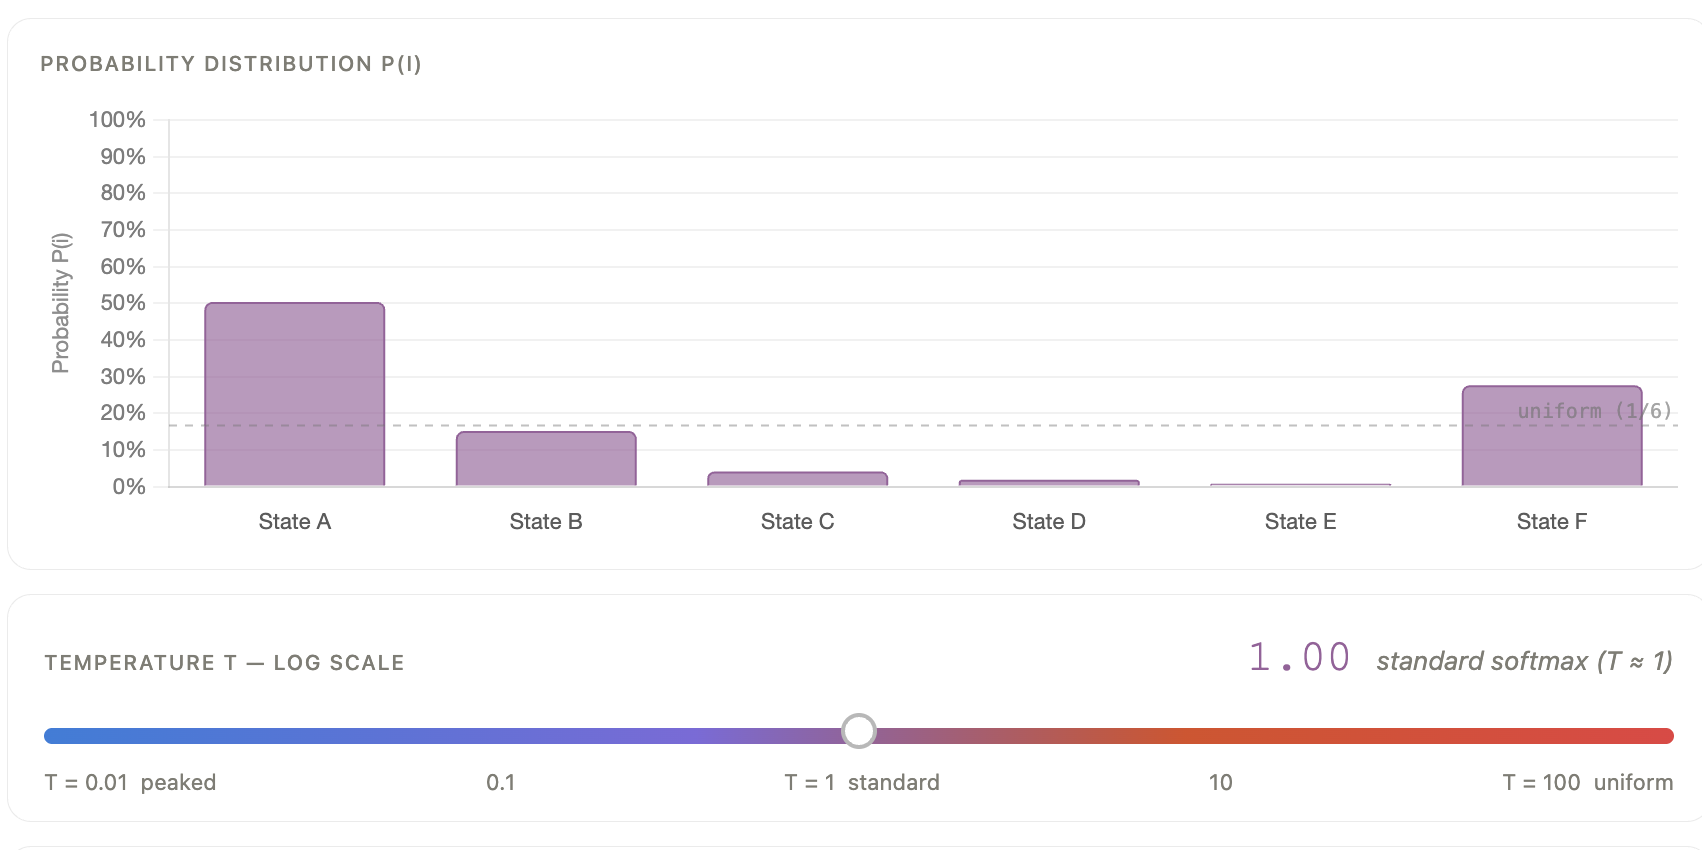Click the 'TEMPERATURE T — LOG SCALE' heading
This screenshot has height=850, width=1702.
click(225, 662)
